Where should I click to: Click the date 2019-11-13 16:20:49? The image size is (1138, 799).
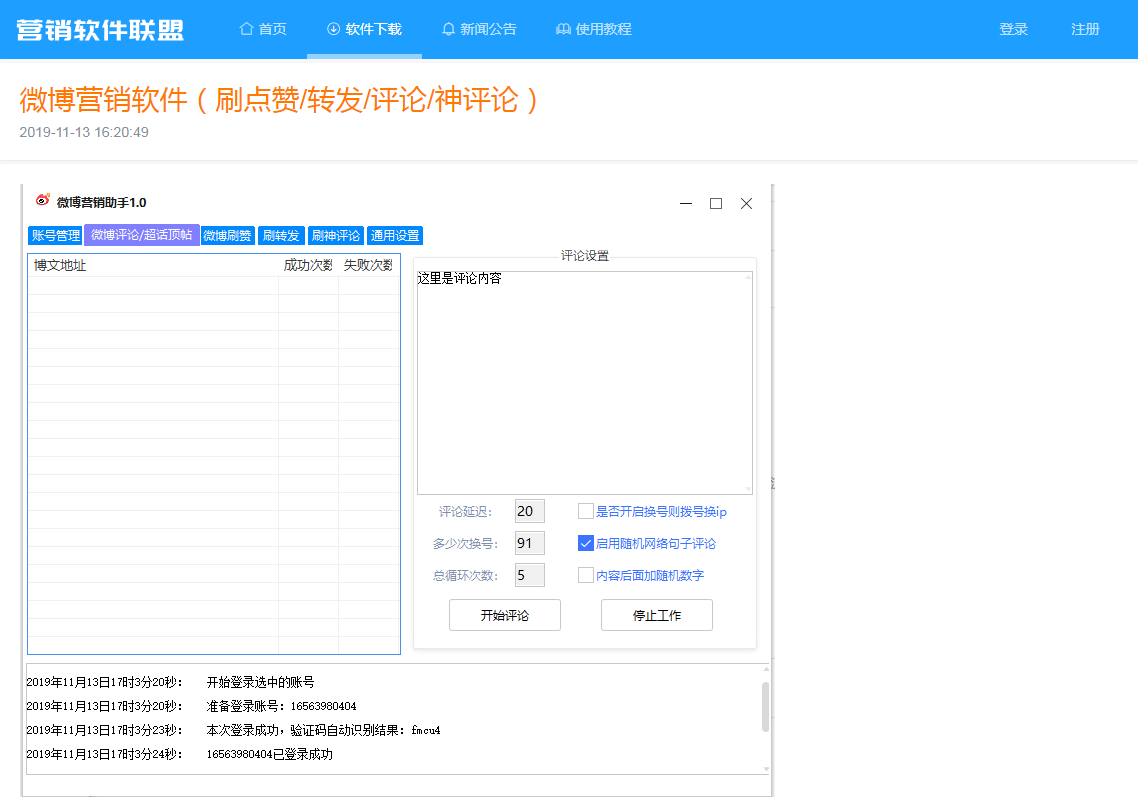84,132
